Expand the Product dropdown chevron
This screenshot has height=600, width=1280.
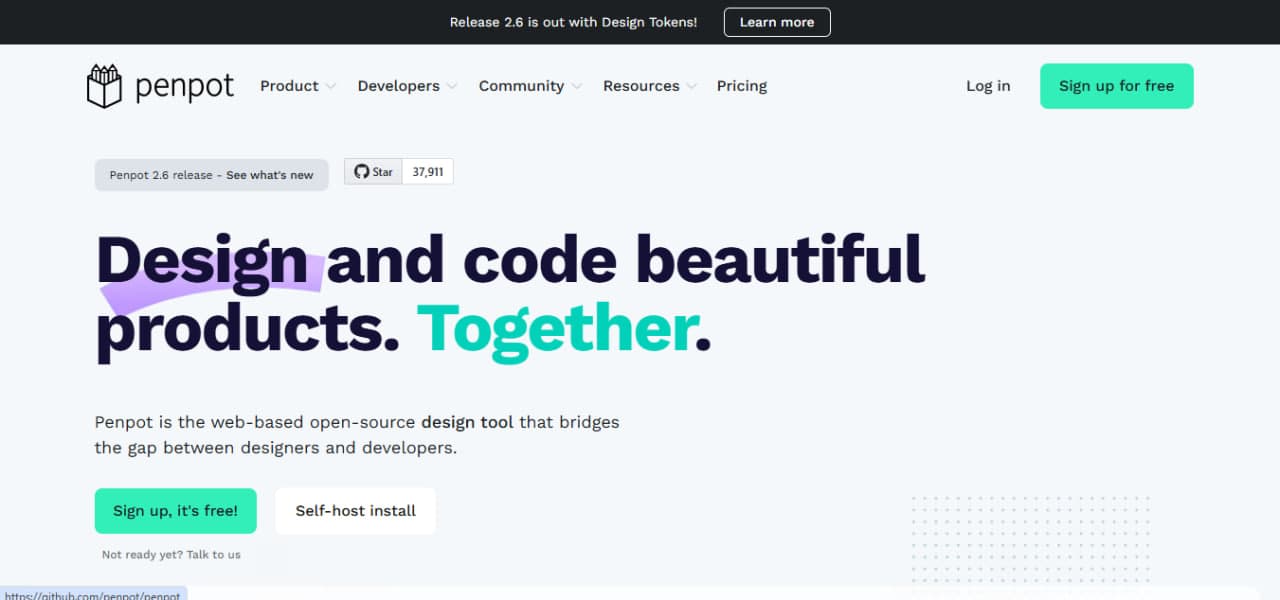[331, 87]
